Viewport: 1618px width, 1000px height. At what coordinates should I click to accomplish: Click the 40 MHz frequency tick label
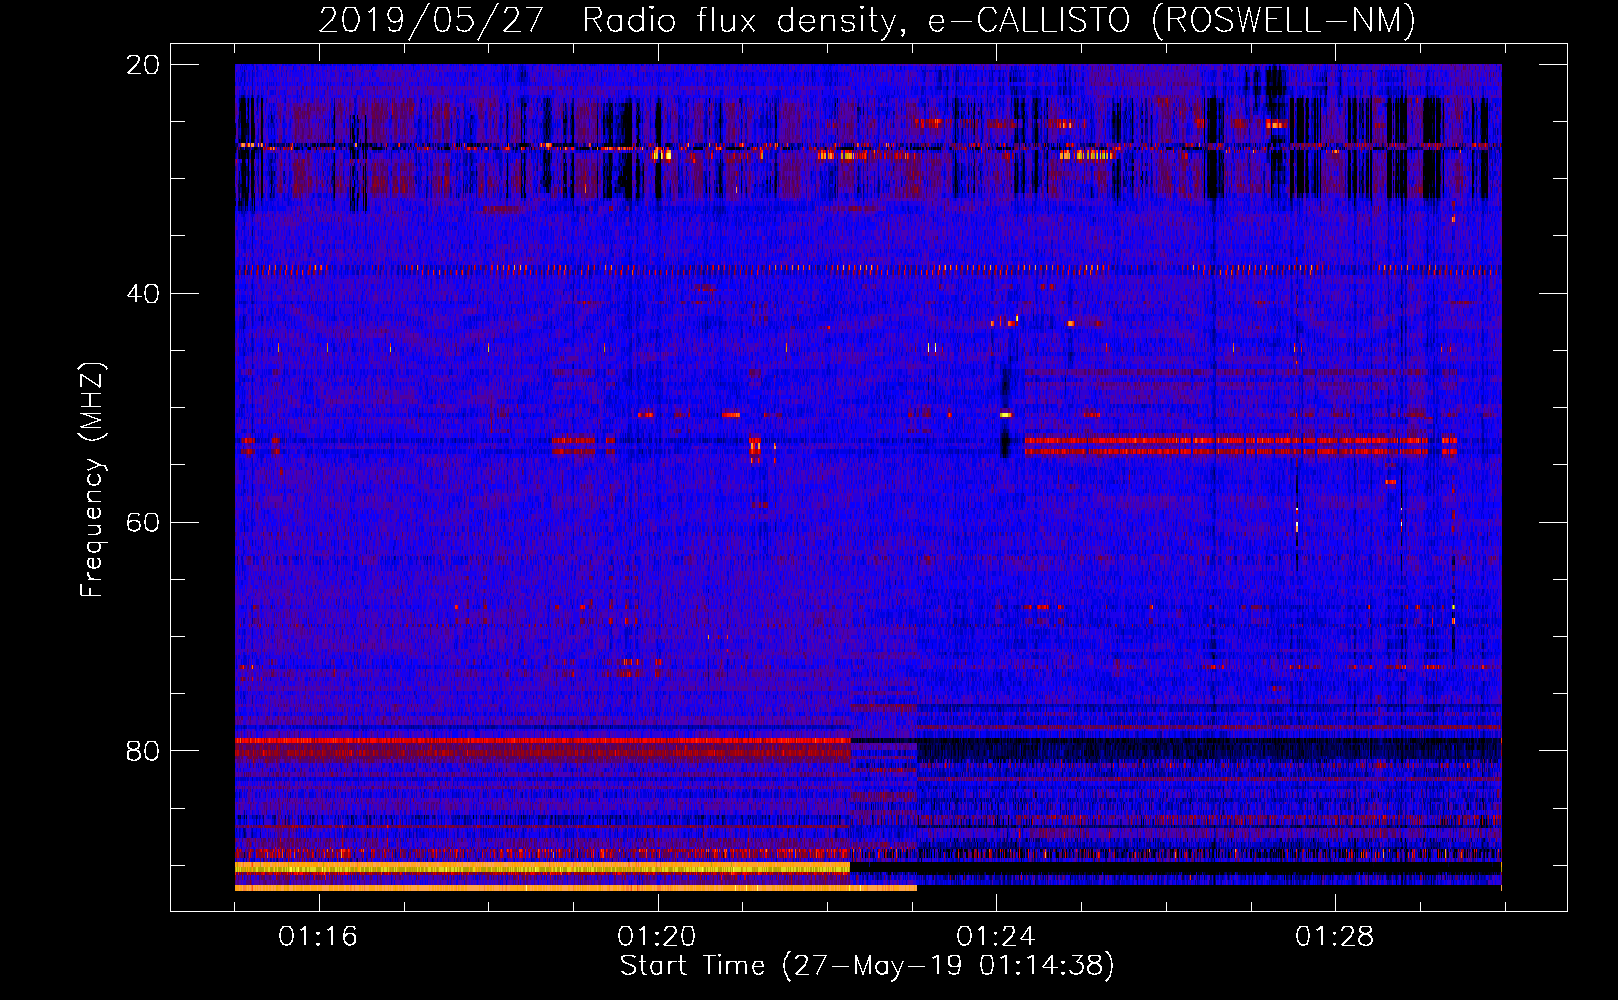coord(143,294)
